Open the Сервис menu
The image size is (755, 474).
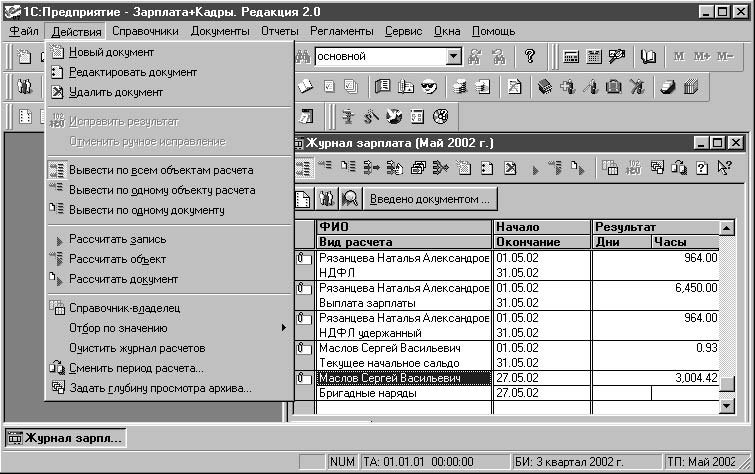click(x=404, y=31)
